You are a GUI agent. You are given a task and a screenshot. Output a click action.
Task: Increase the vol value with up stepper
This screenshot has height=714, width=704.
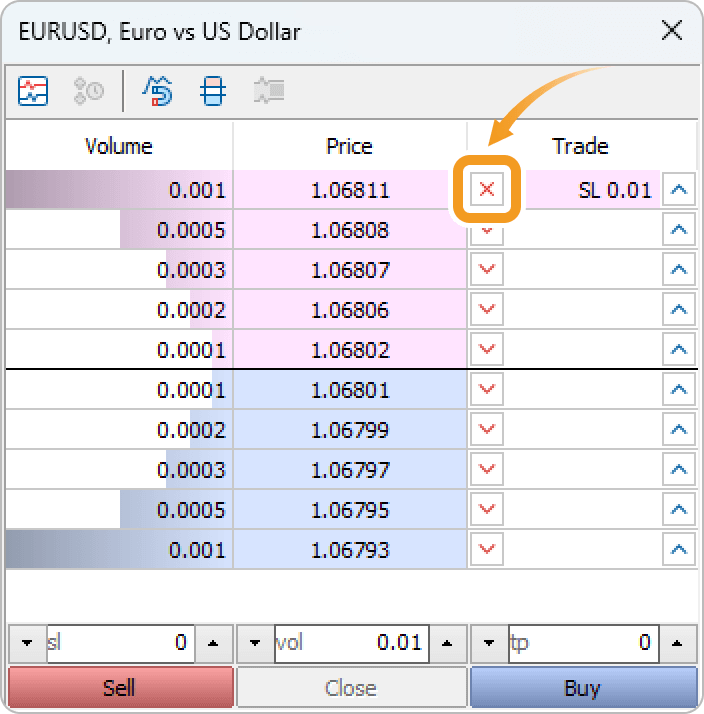pos(448,643)
